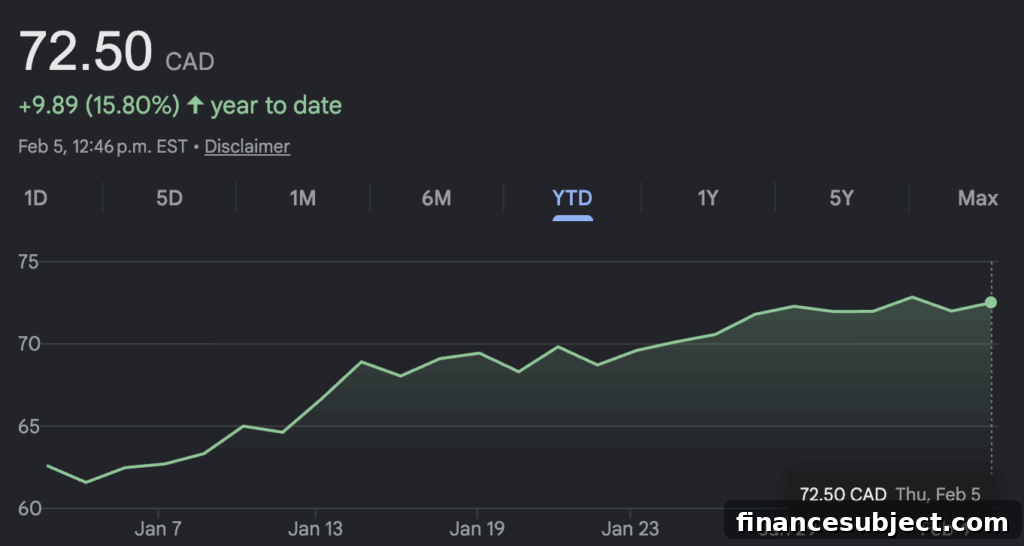Open the Disclaimer link
The height and width of the screenshot is (546, 1024).
tap(248, 146)
